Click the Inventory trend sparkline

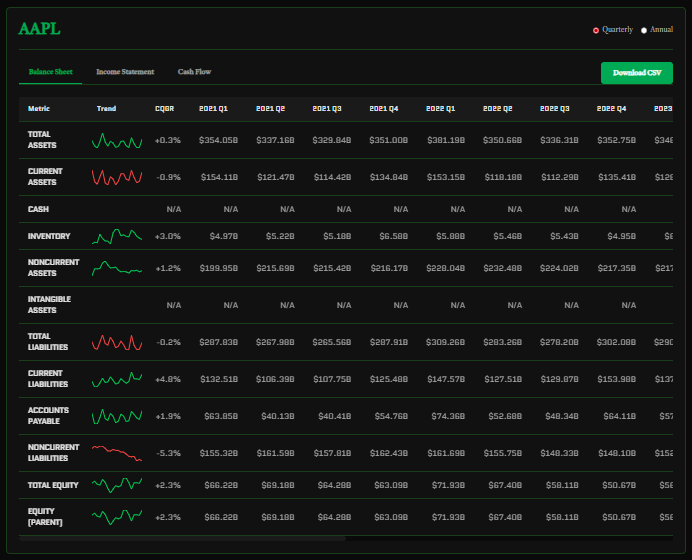117,236
